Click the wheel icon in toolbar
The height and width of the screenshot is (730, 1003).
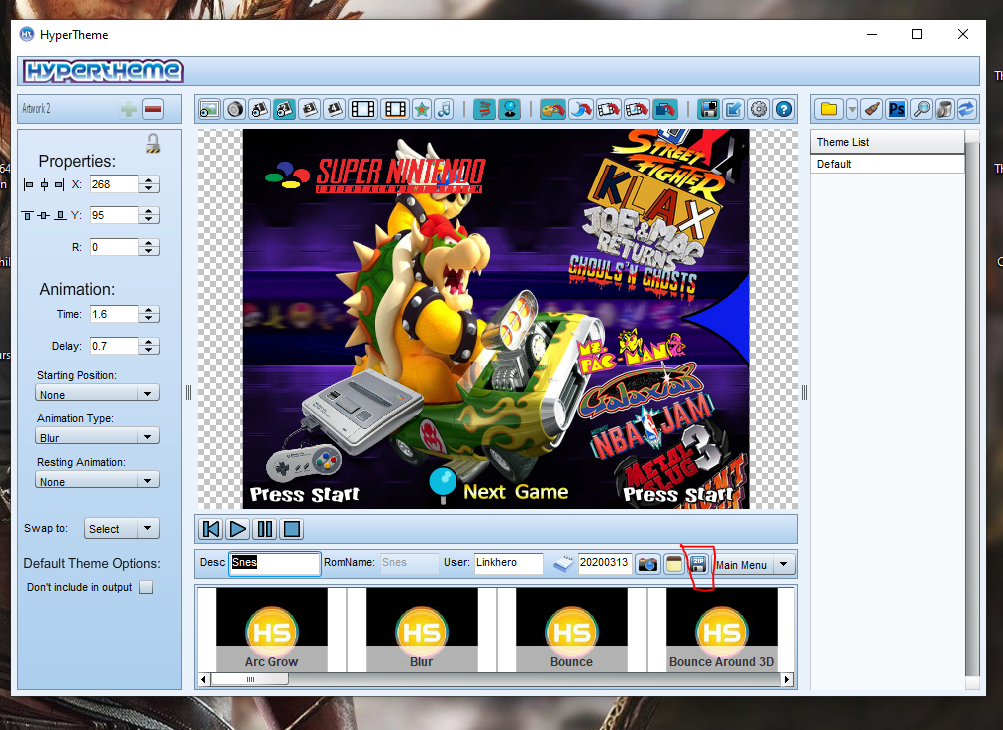(x=235, y=109)
